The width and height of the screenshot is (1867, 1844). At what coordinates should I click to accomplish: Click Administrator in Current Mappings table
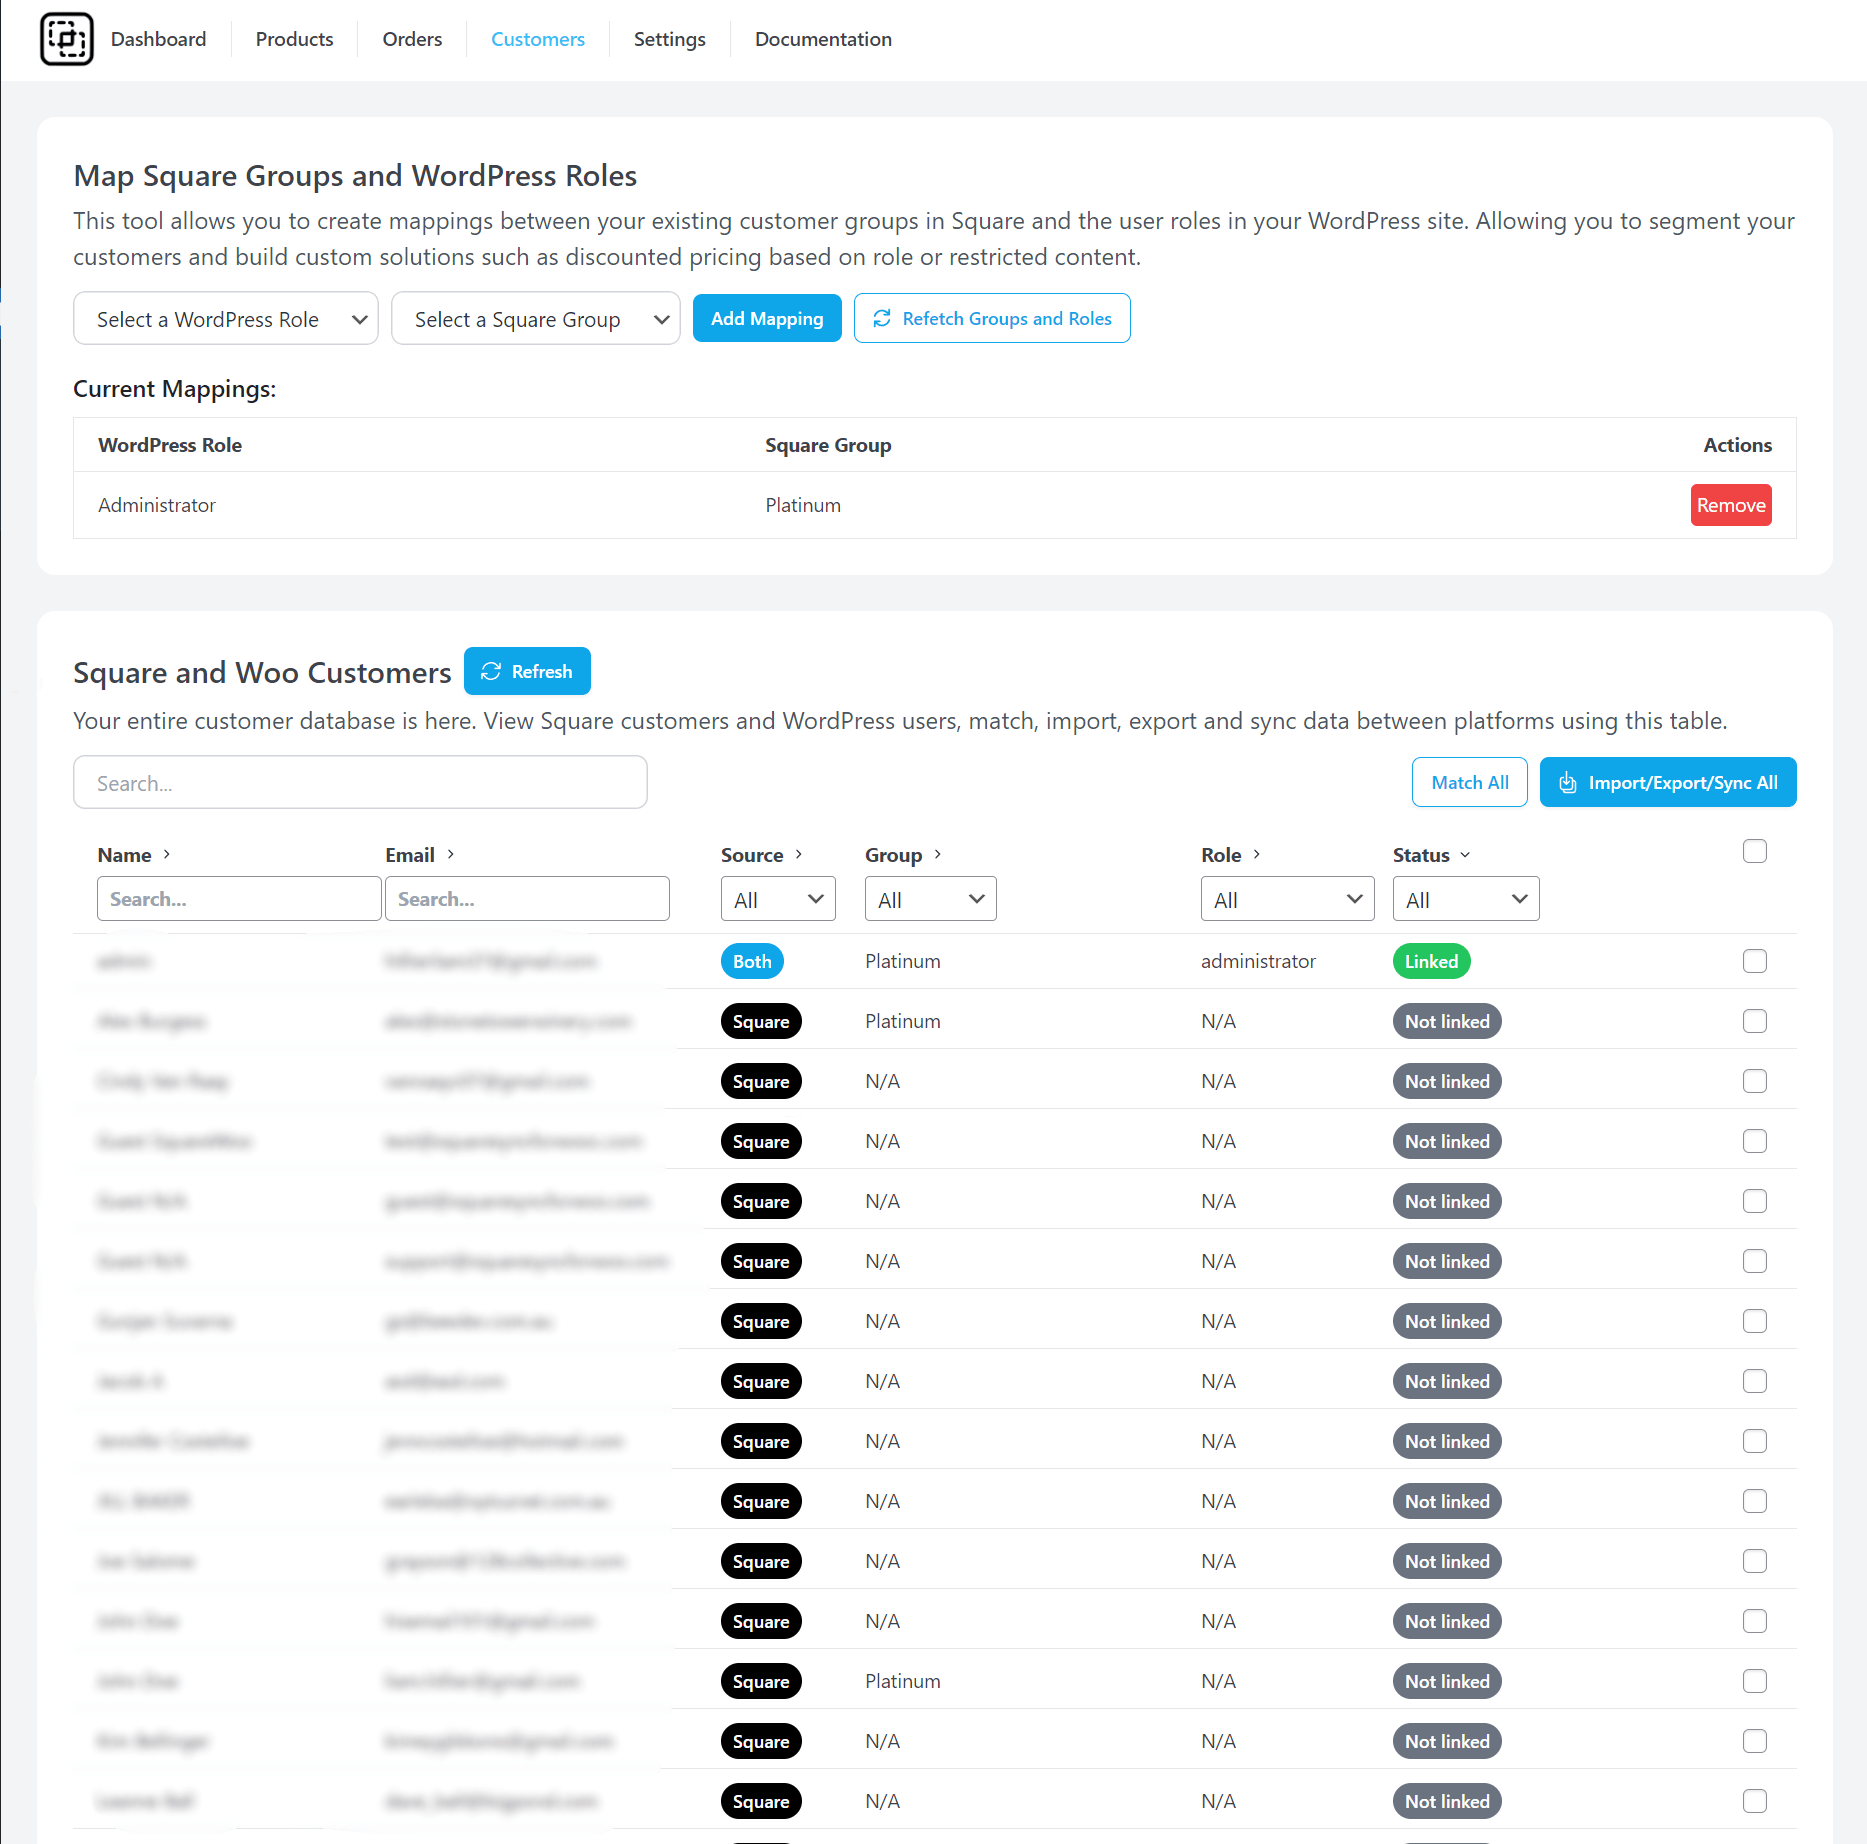click(x=157, y=505)
